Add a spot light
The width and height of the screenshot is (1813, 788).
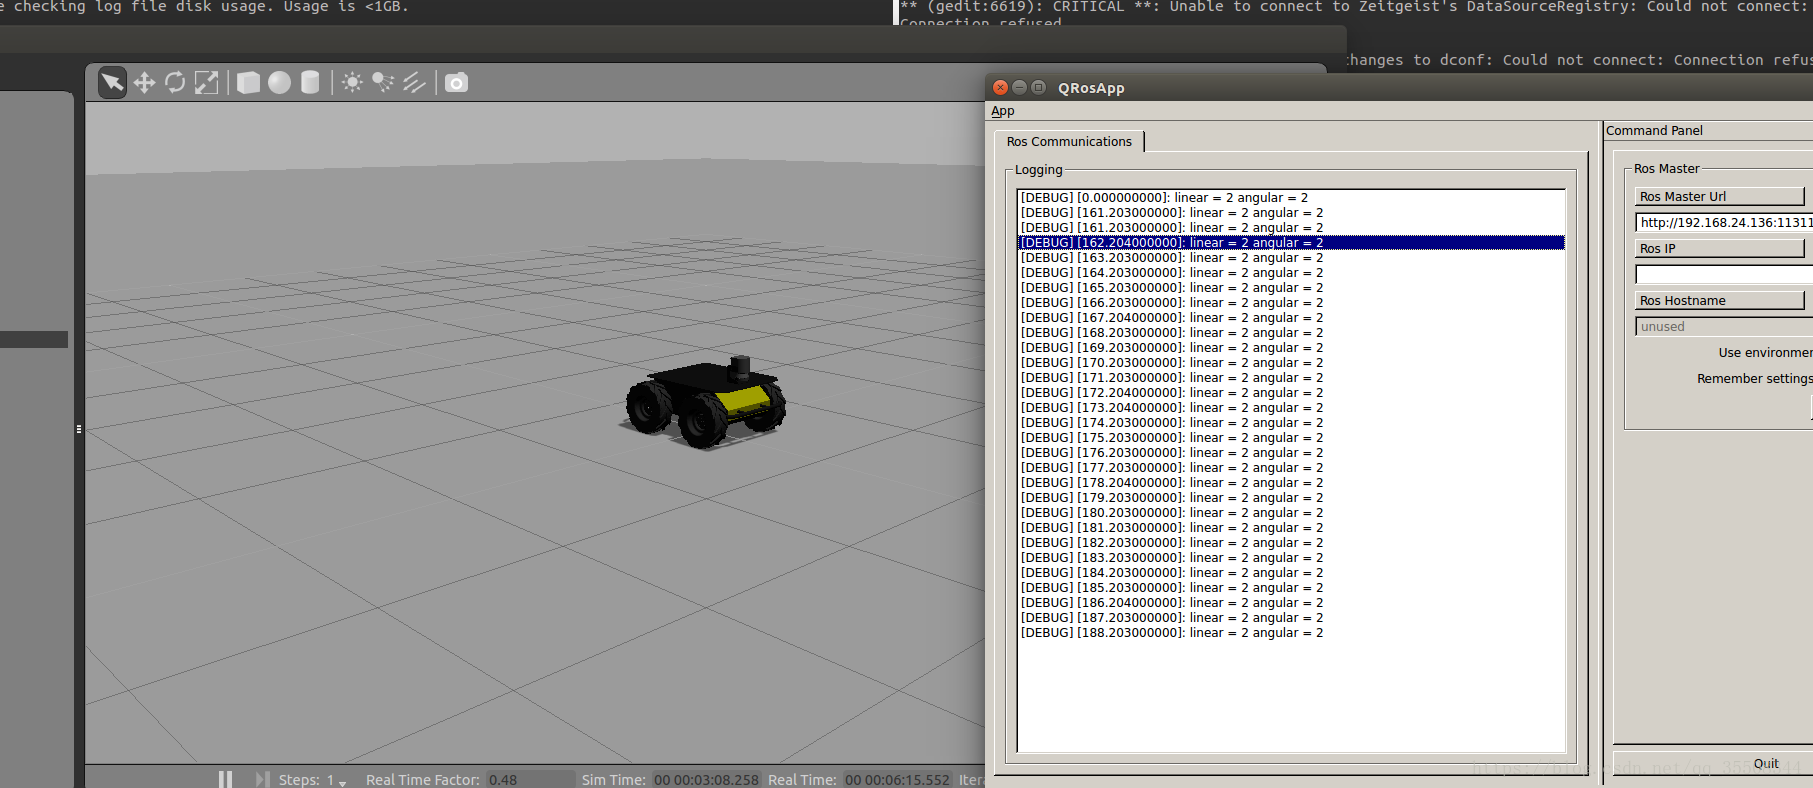click(x=383, y=82)
